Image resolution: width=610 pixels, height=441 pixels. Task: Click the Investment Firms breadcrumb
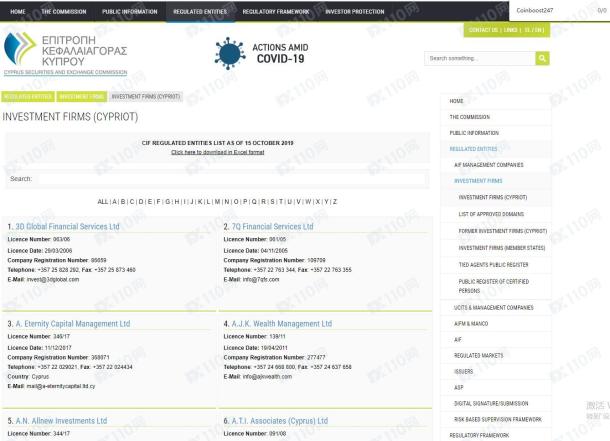coord(82,96)
